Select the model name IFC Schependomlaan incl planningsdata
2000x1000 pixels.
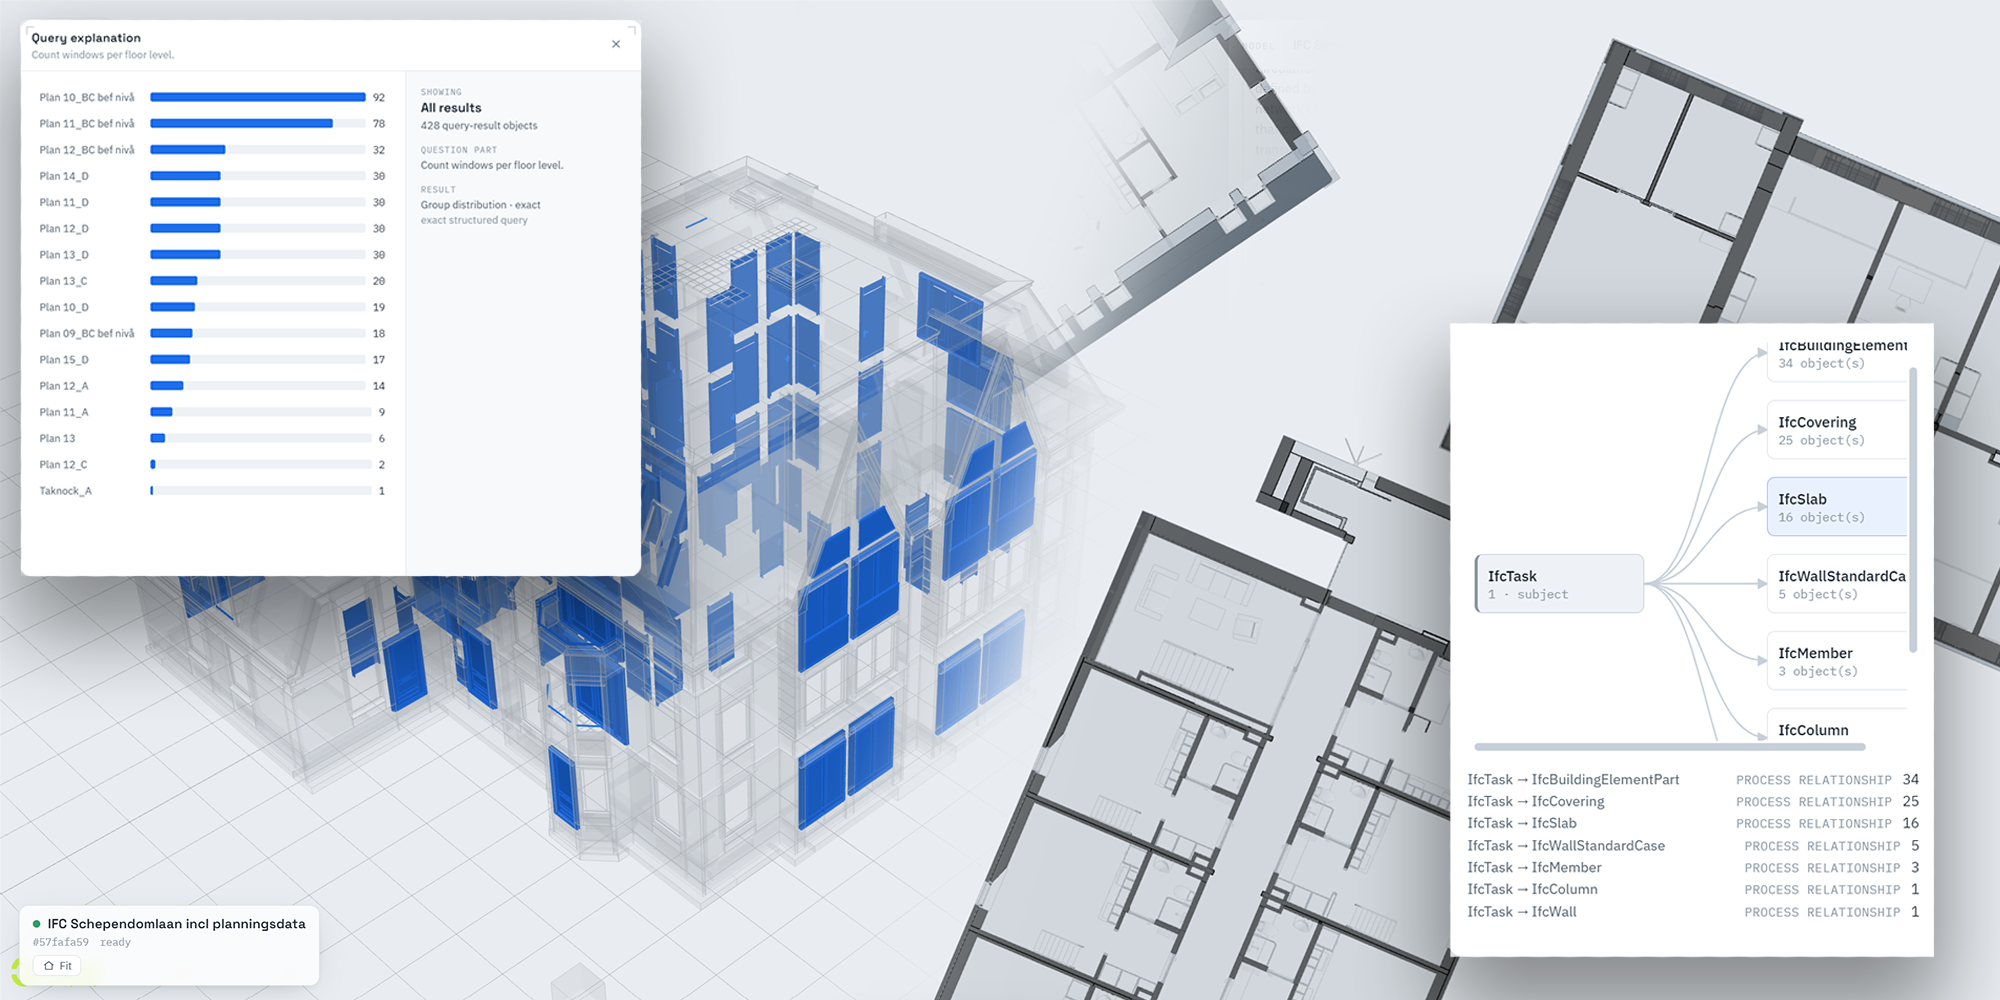177,924
